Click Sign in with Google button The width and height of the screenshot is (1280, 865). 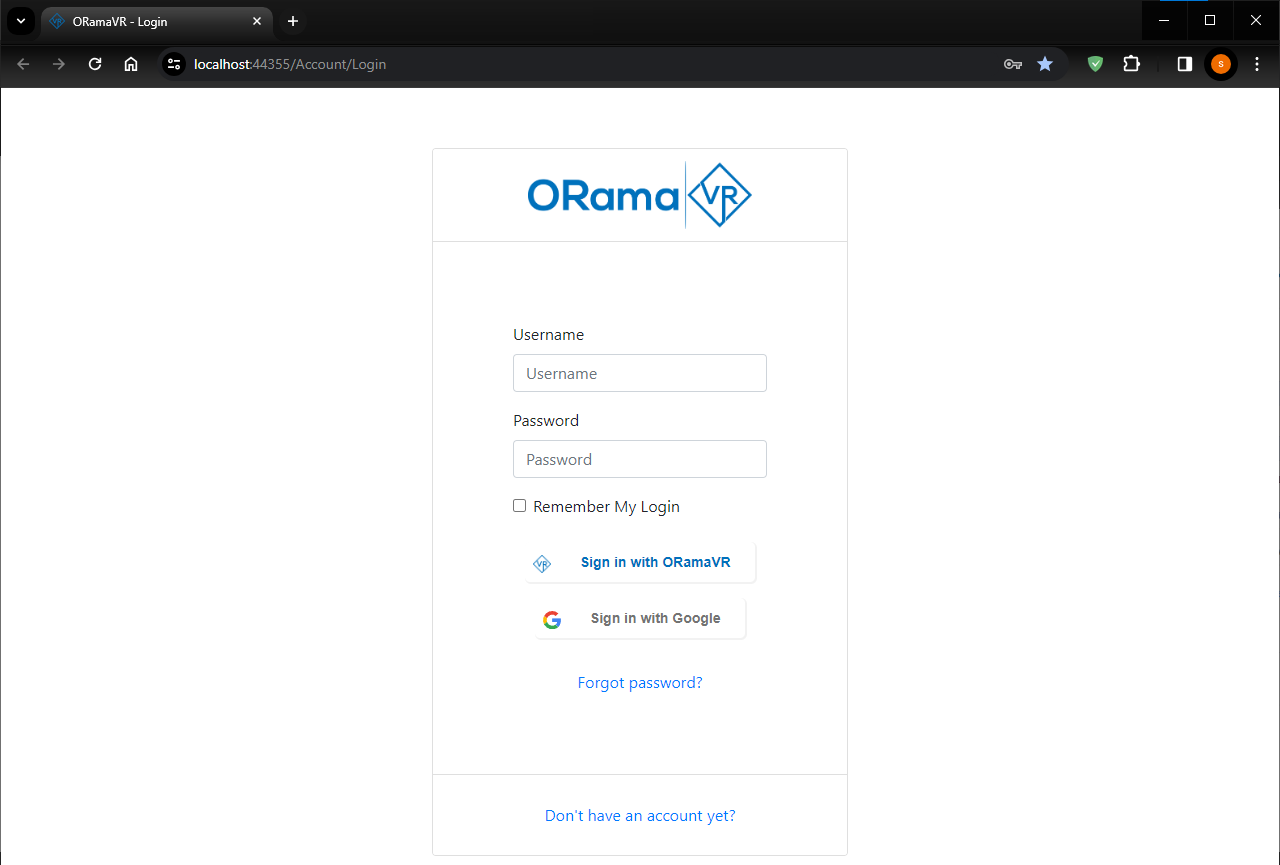pos(640,618)
